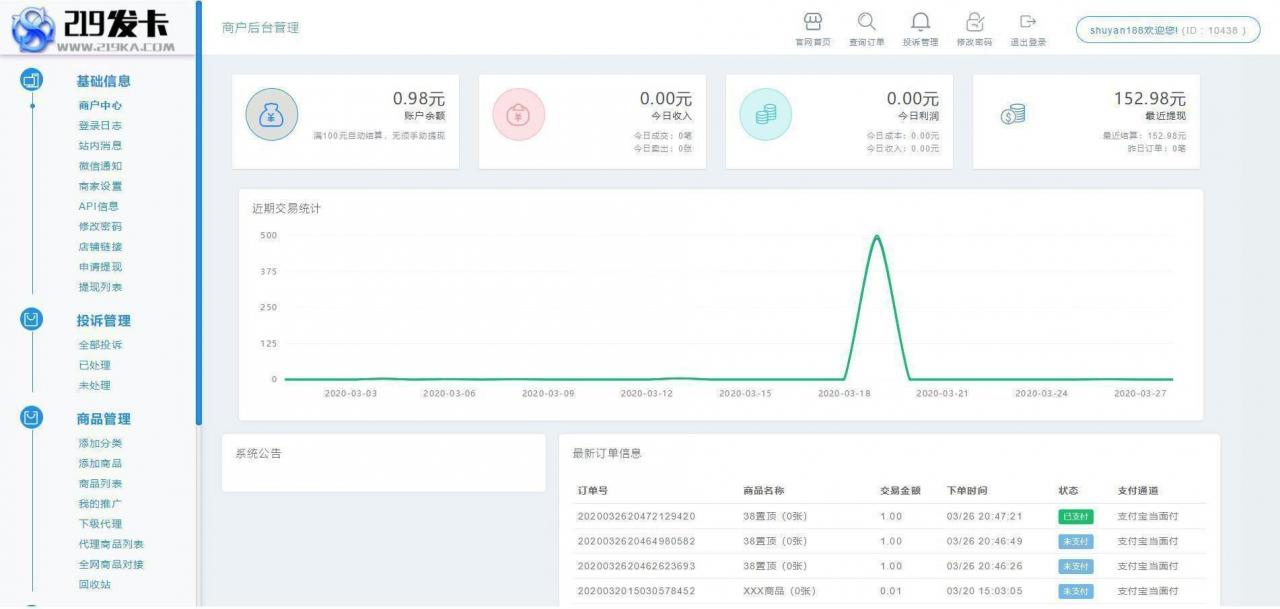Open 代理商品列表 in the sidebar
Screen dimensions: 1280x609
point(111,544)
